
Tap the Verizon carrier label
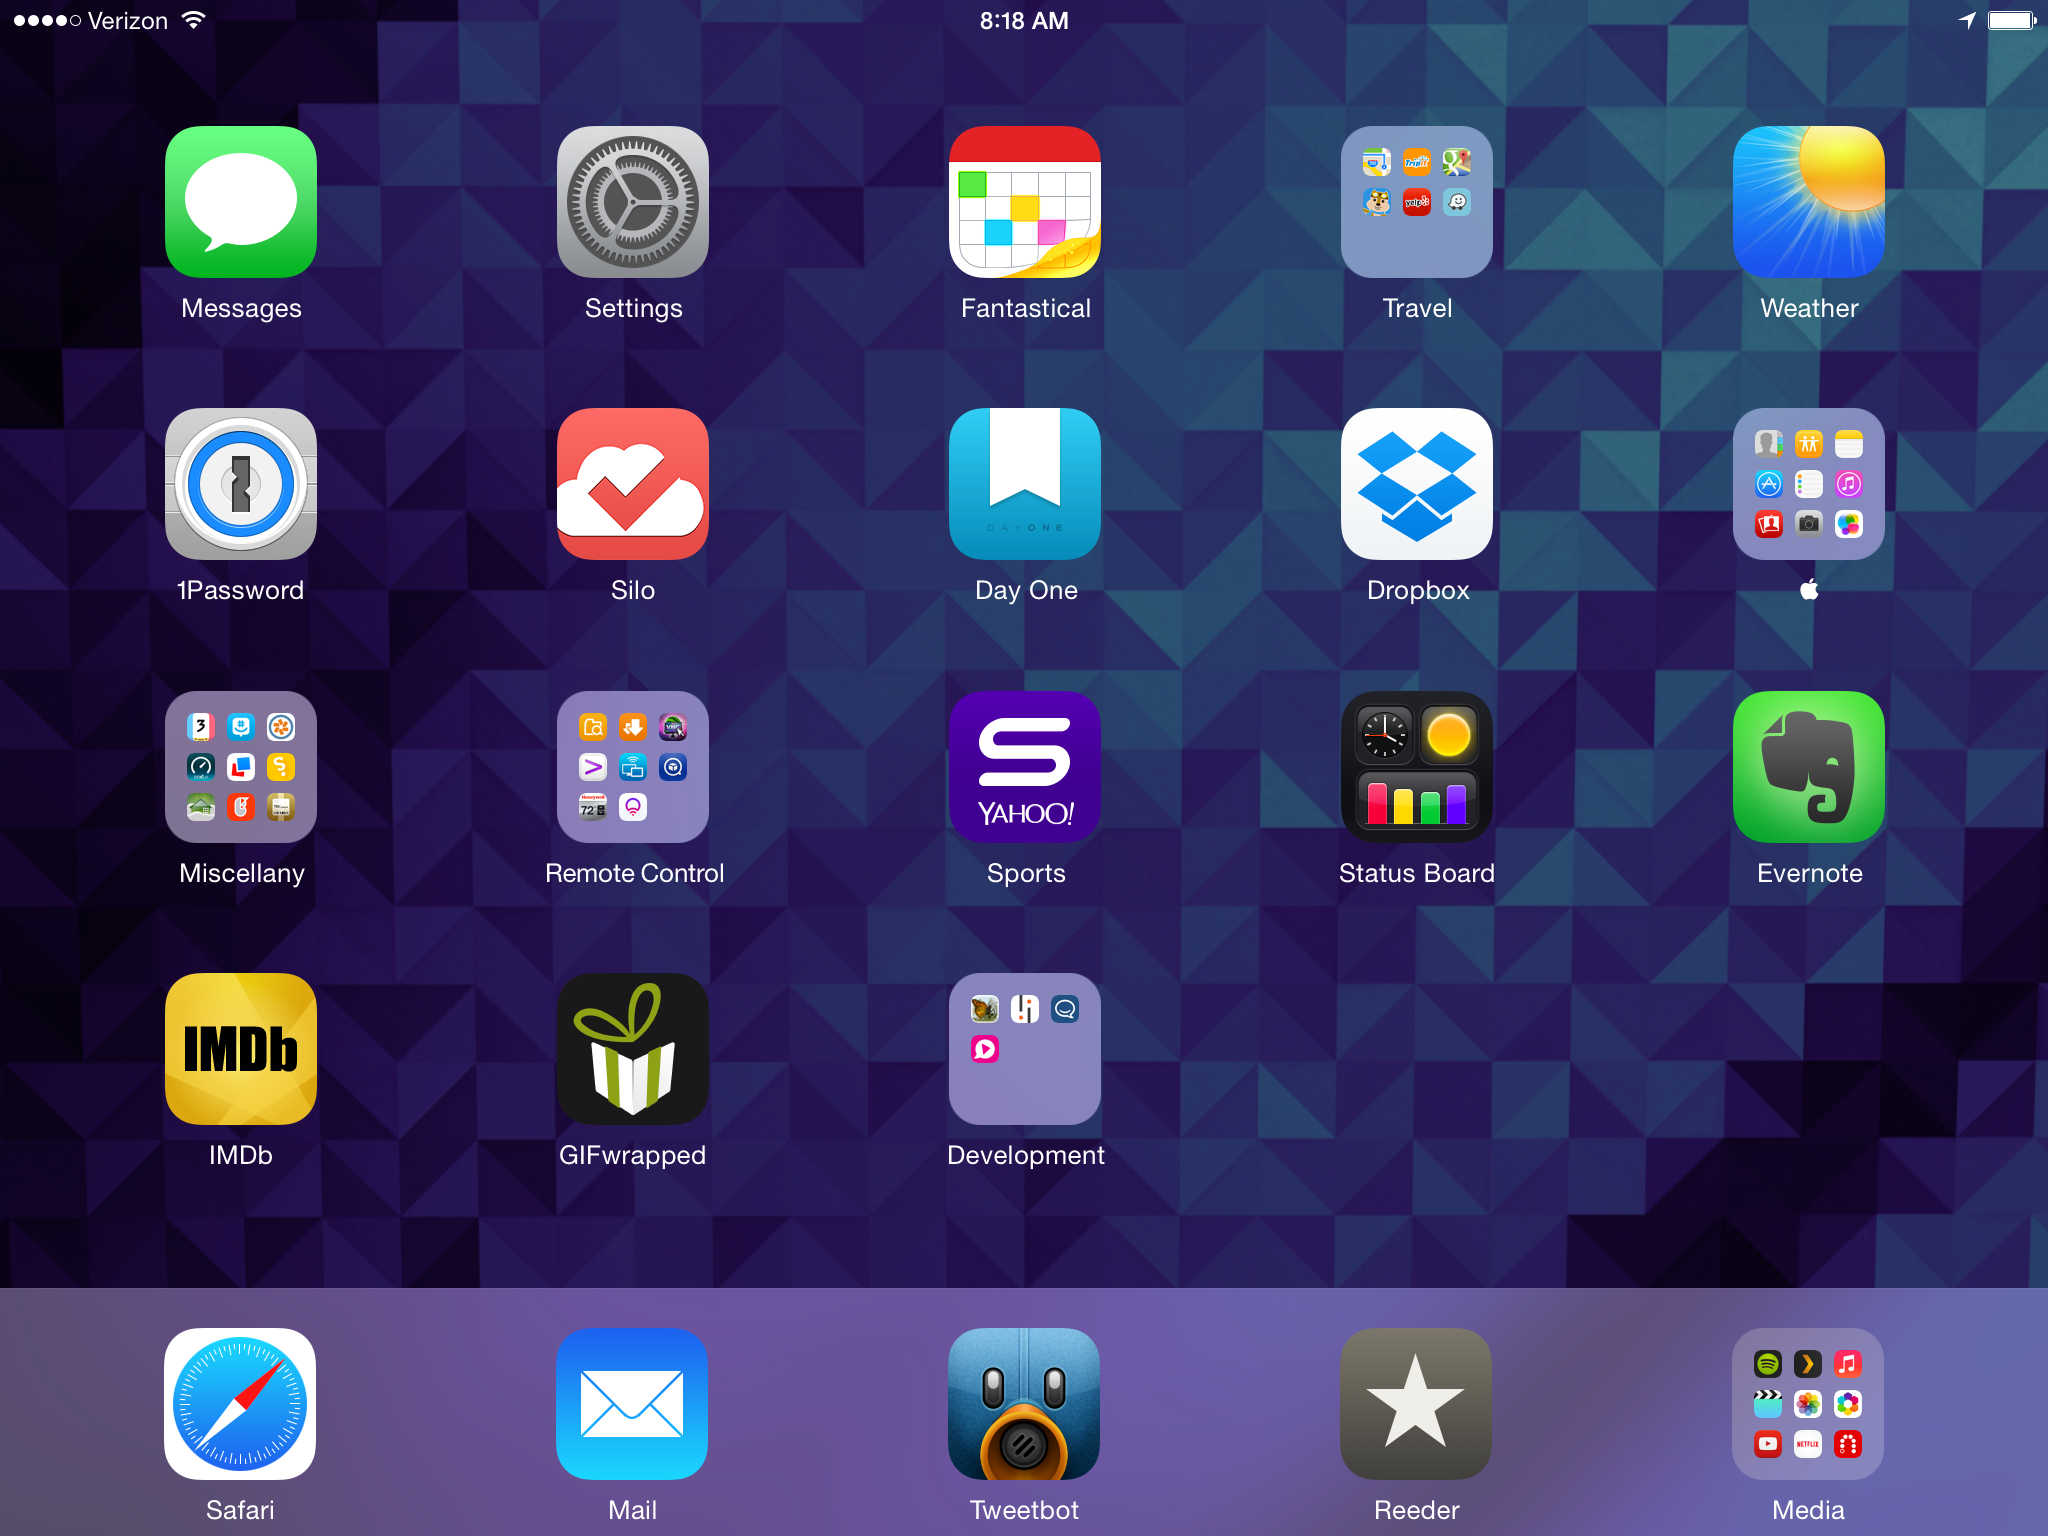(127, 21)
